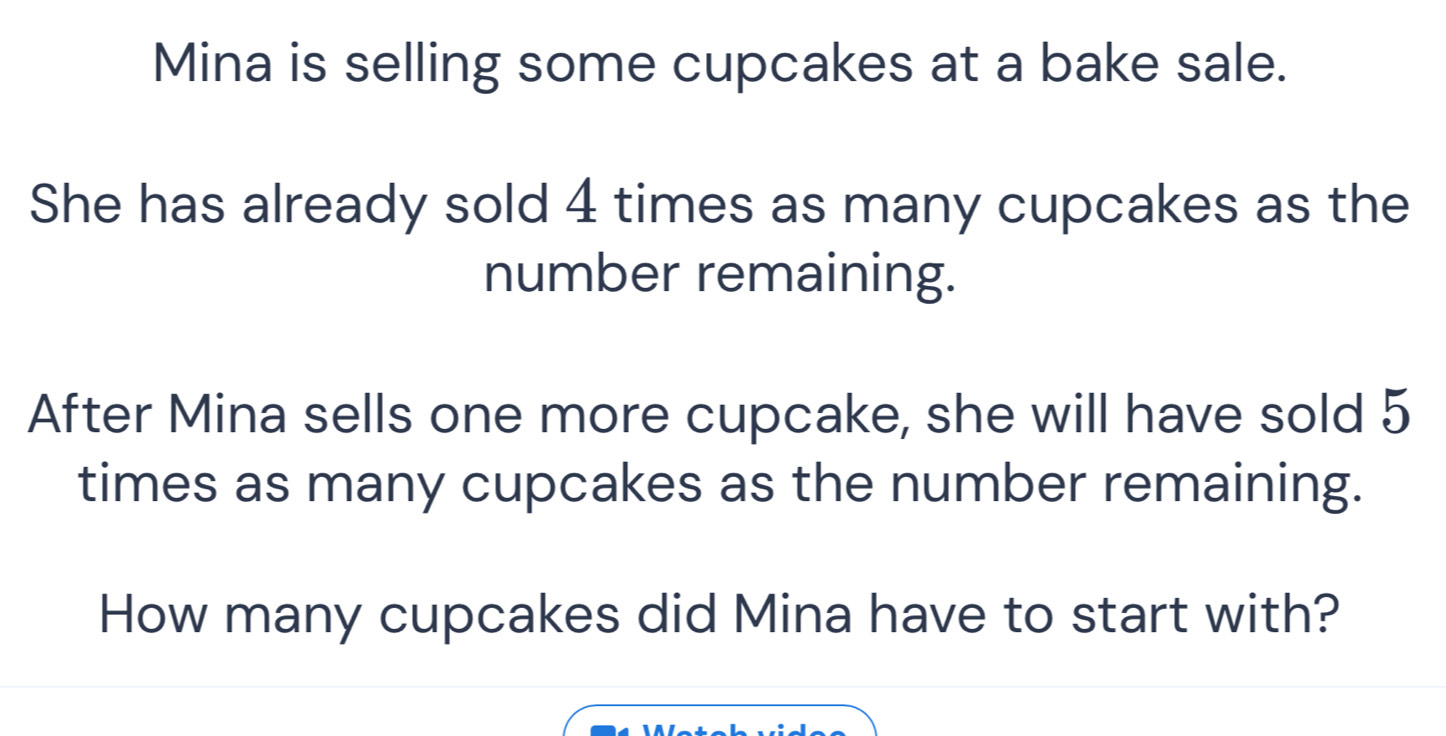The width and height of the screenshot is (1446, 736).
Task: Click the Watch video button
Action: coord(720,724)
